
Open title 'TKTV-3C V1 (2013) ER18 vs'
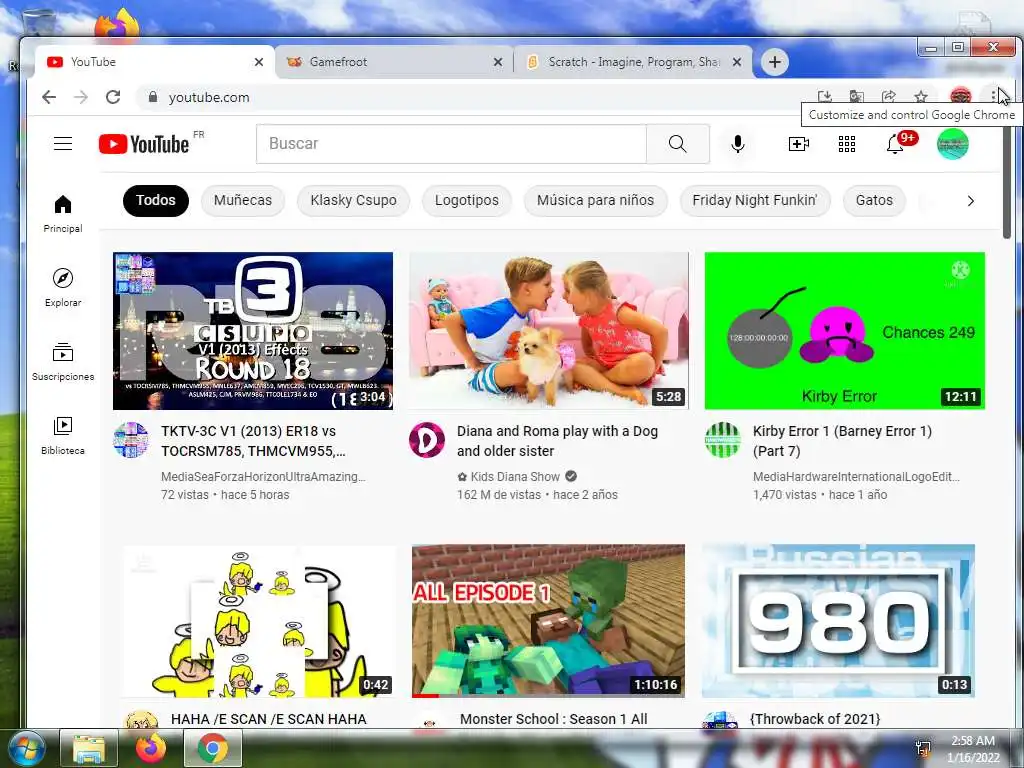(253, 441)
